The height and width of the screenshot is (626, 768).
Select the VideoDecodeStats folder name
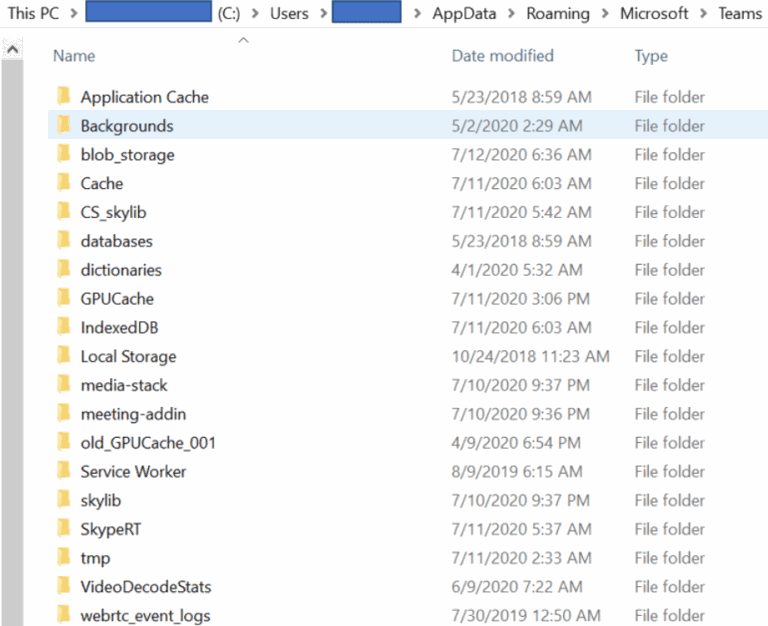coord(146,587)
